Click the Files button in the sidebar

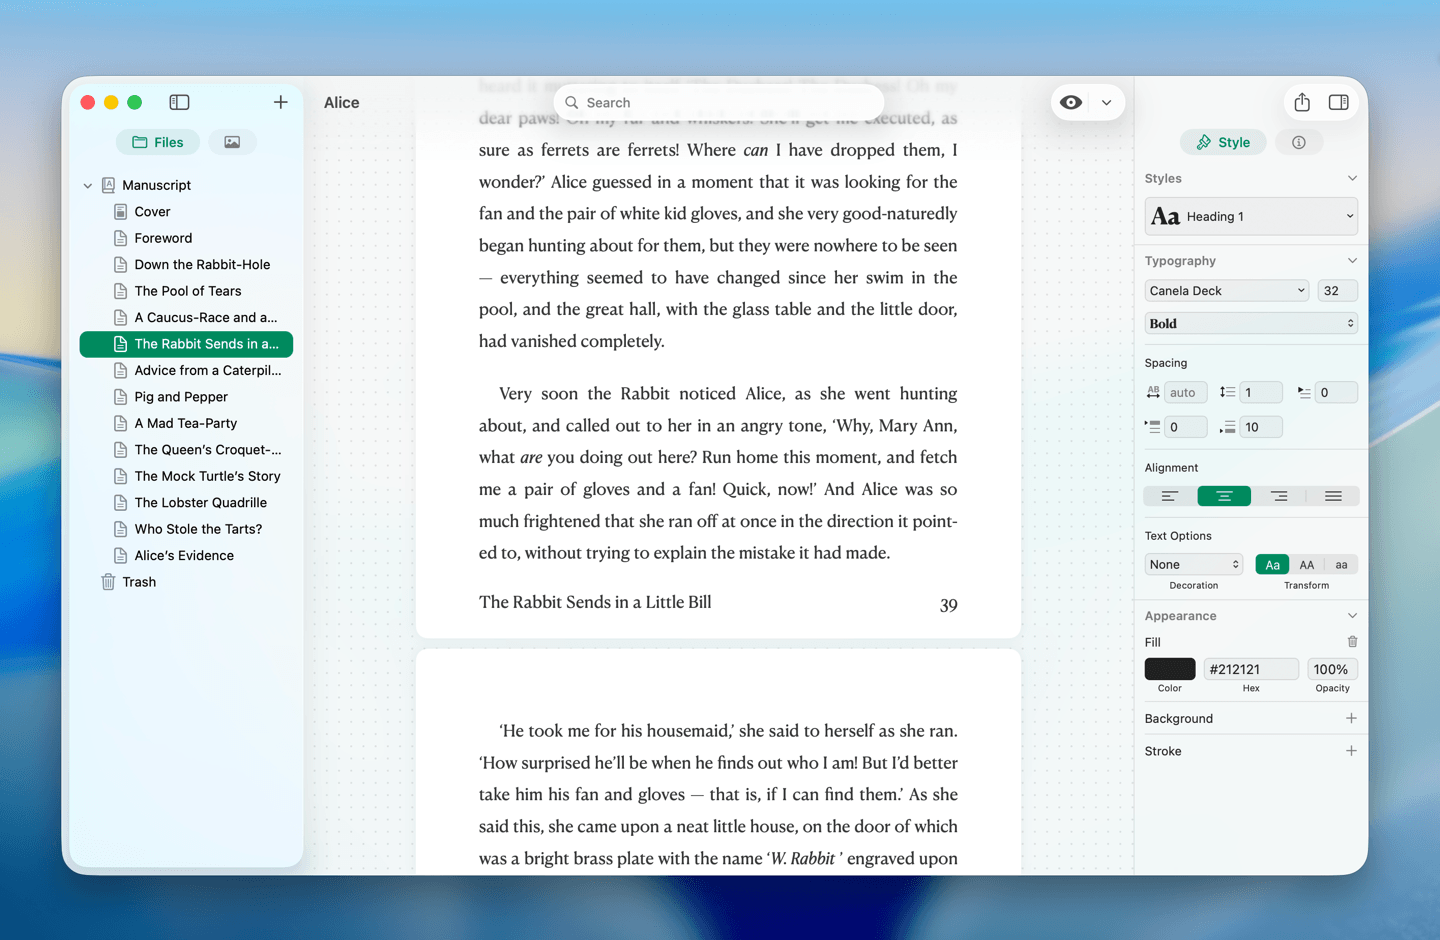pos(157,142)
